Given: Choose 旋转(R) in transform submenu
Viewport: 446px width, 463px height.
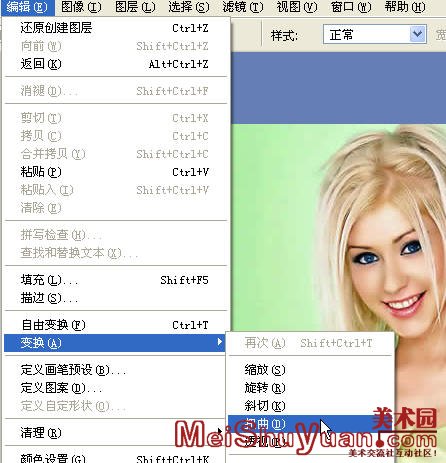Looking at the screenshot, I should (x=310, y=388).
